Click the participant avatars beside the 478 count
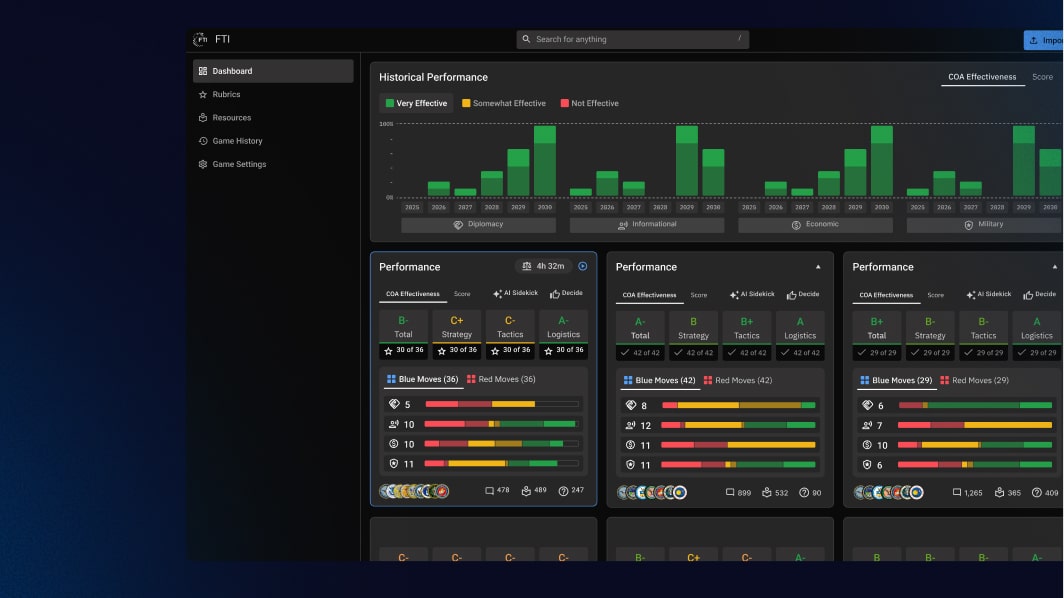The height and width of the screenshot is (598, 1064). (x=415, y=491)
